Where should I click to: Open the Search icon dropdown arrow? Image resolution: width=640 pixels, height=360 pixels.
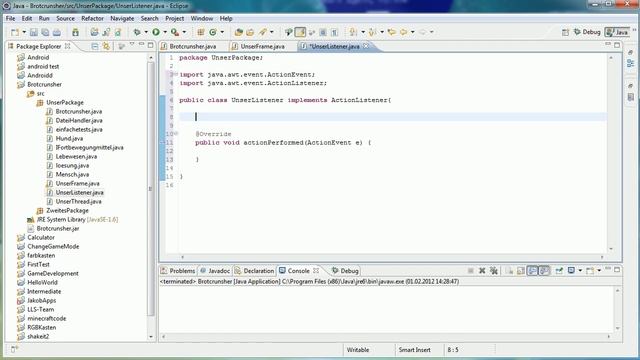(272, 32)
